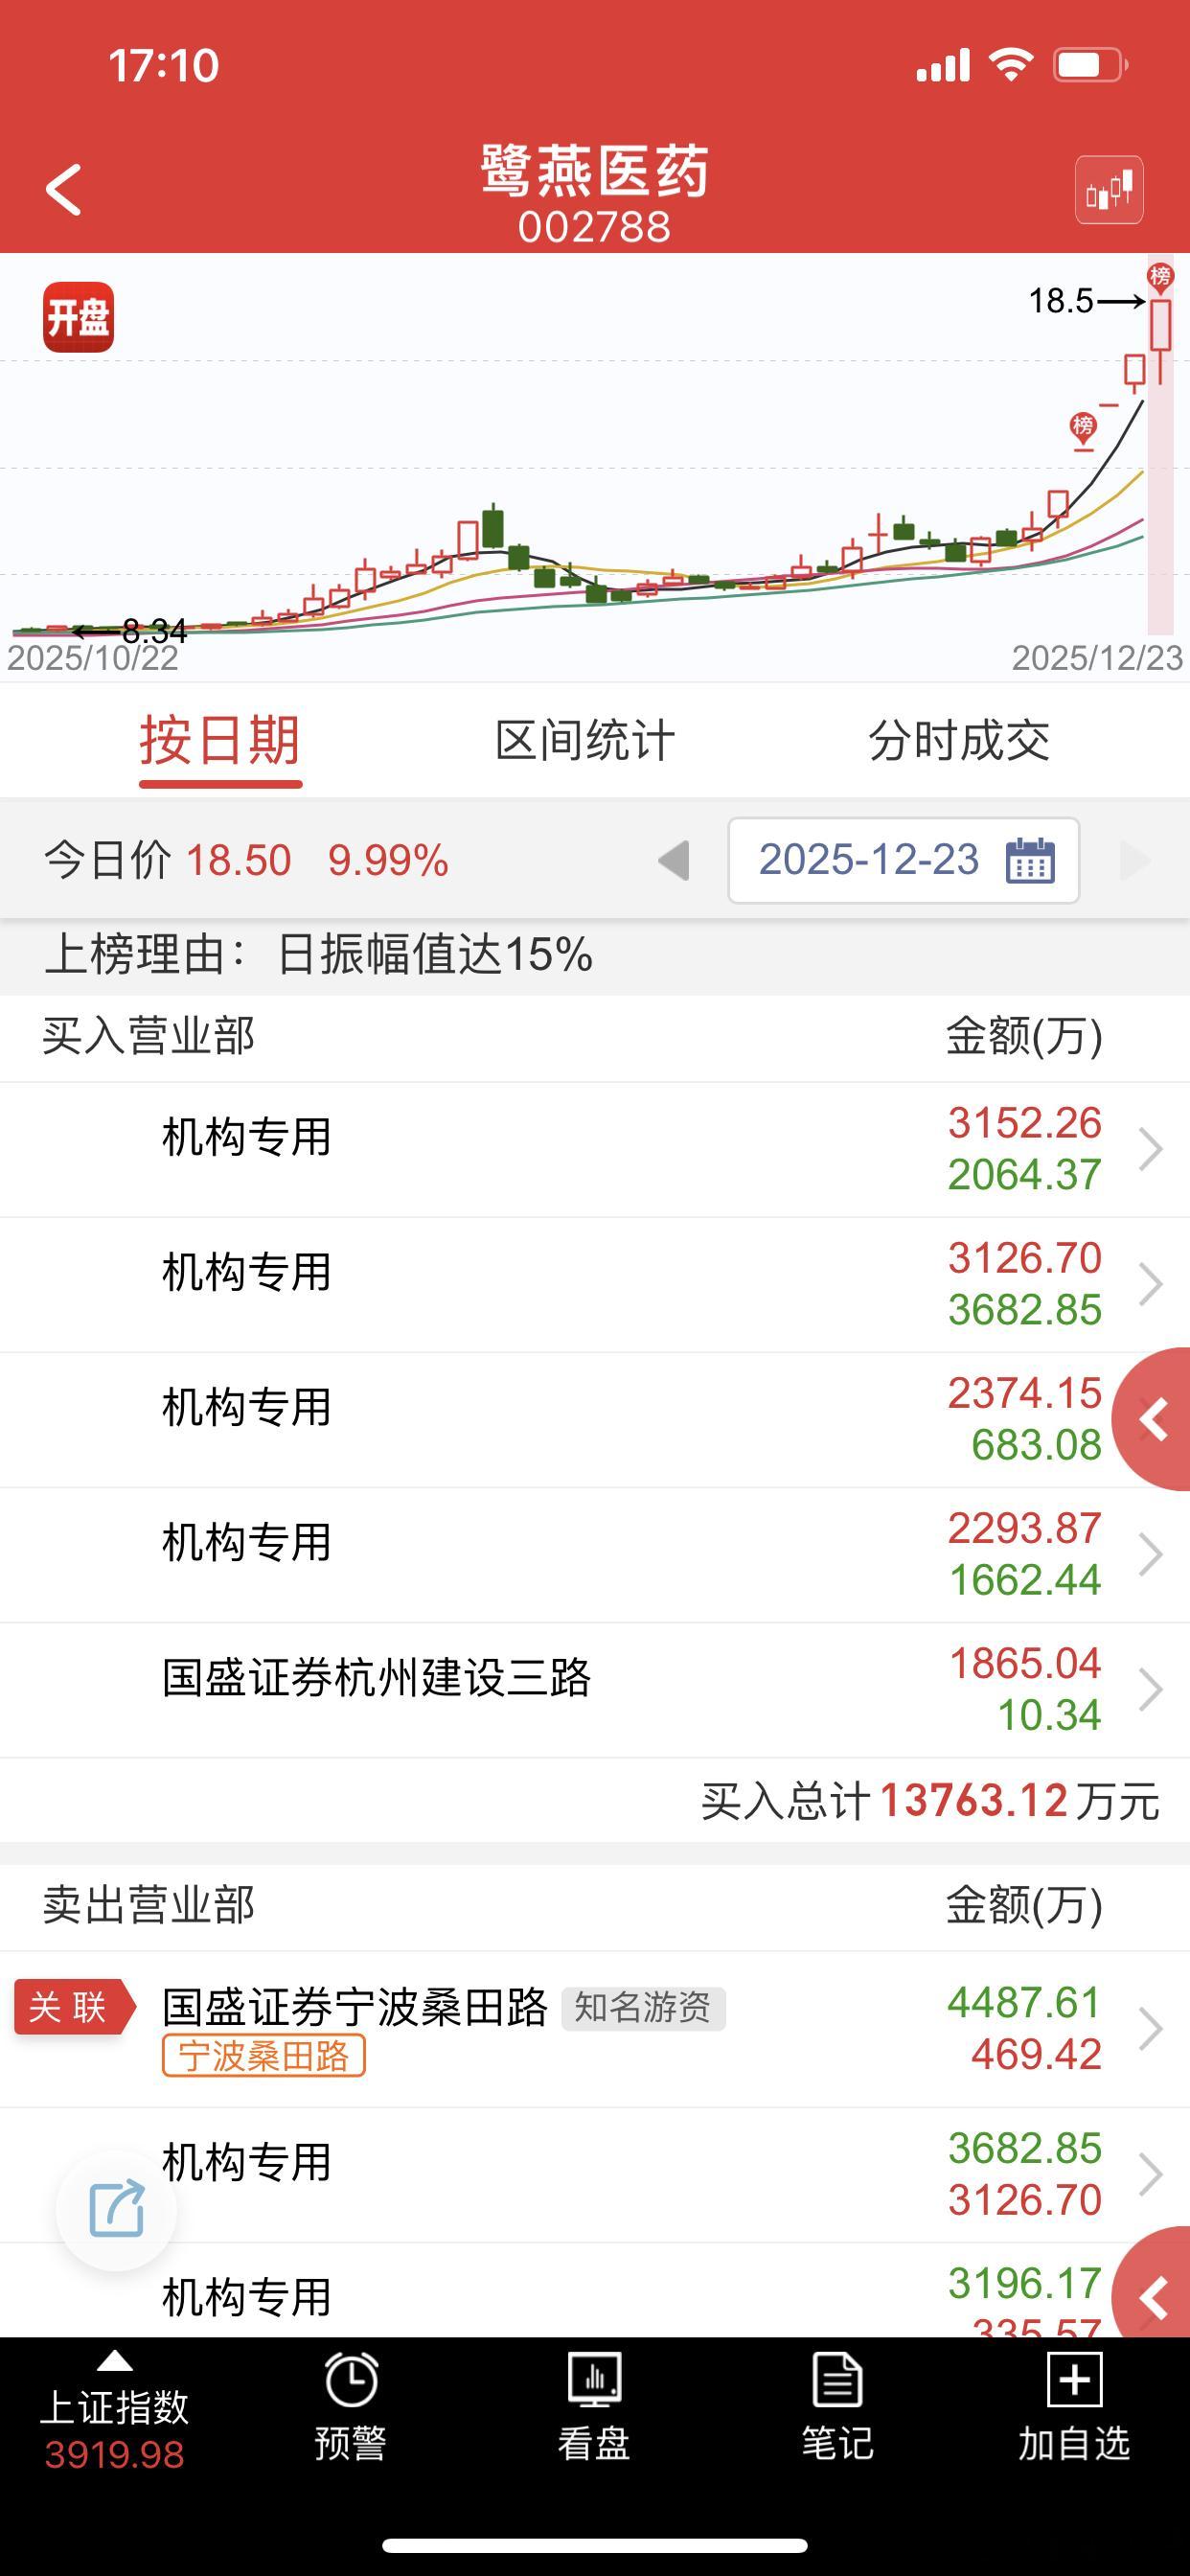Tap the 知名游资 tag
1190x2576 pixels.
(x=651, y=2005)
